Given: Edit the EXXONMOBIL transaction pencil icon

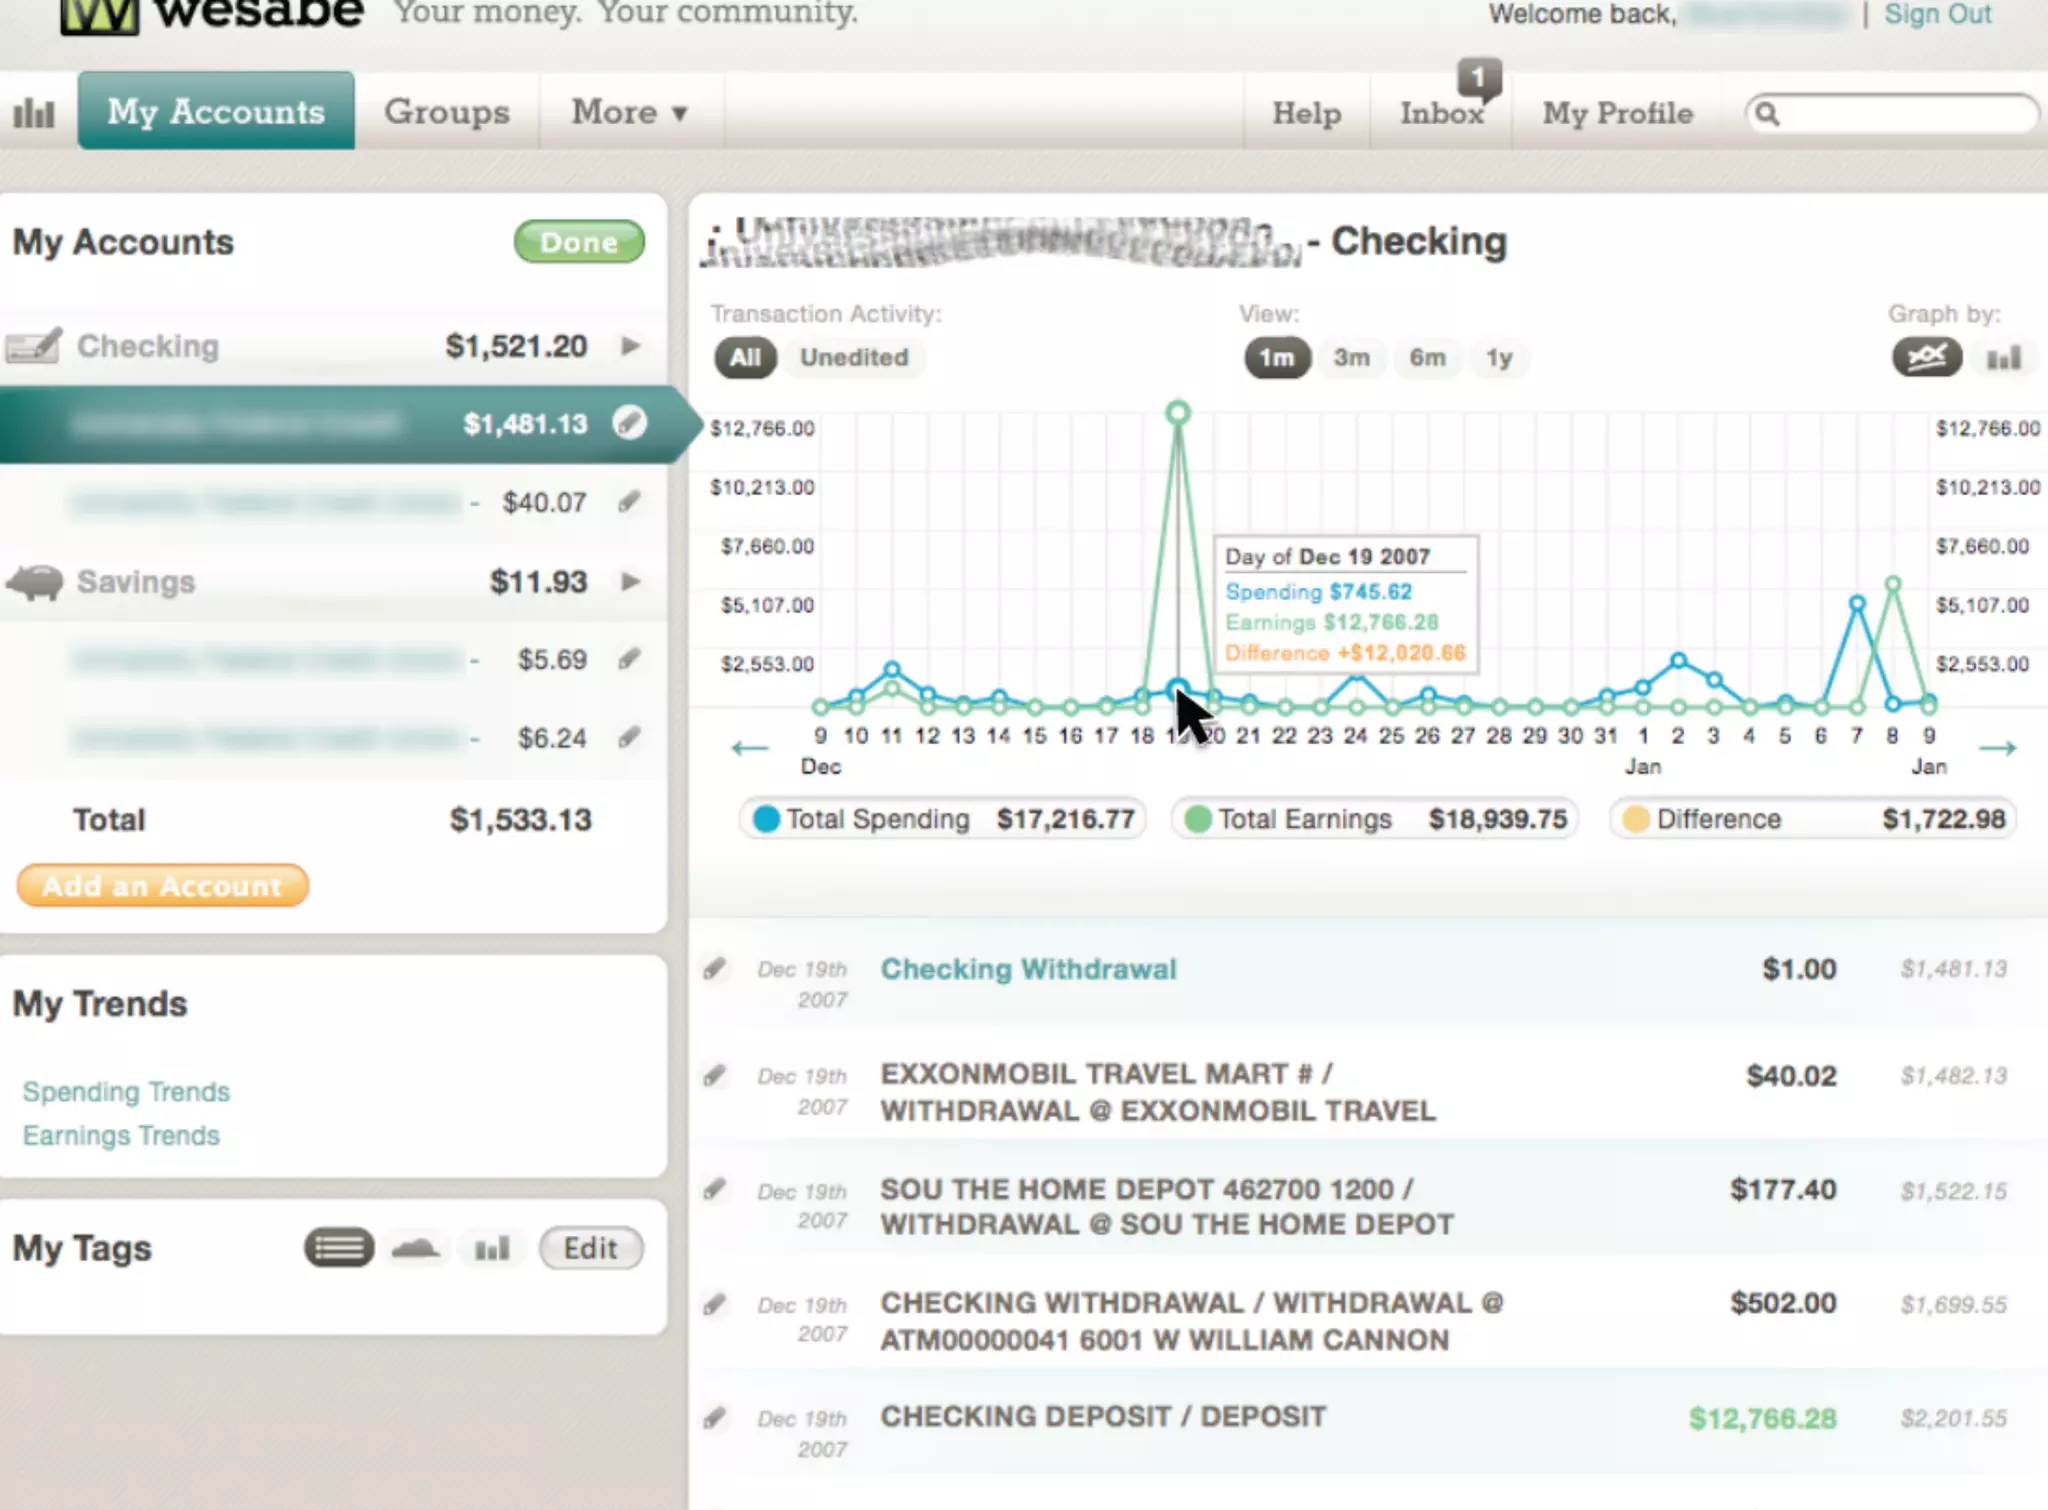Looking at the screenshot, I should (x=714, y=1076).
